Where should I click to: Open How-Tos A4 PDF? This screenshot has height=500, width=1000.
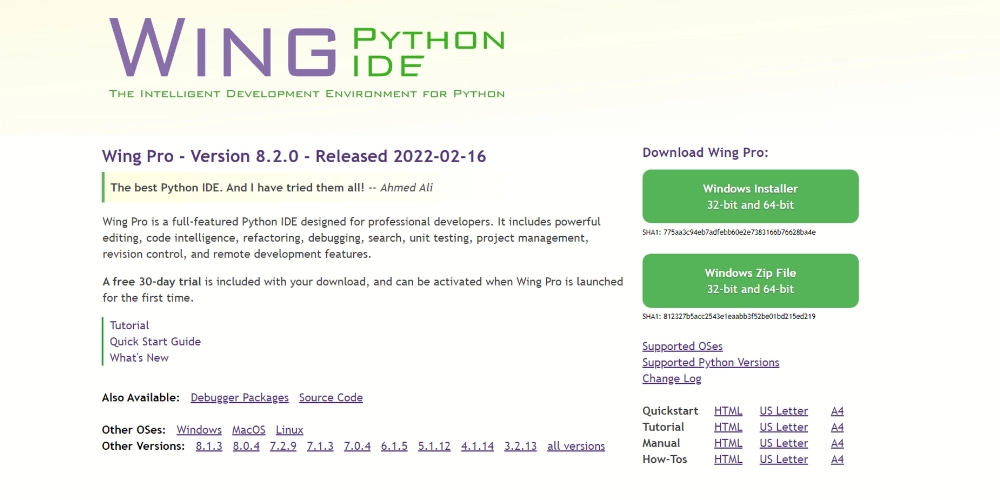point(837,460)
